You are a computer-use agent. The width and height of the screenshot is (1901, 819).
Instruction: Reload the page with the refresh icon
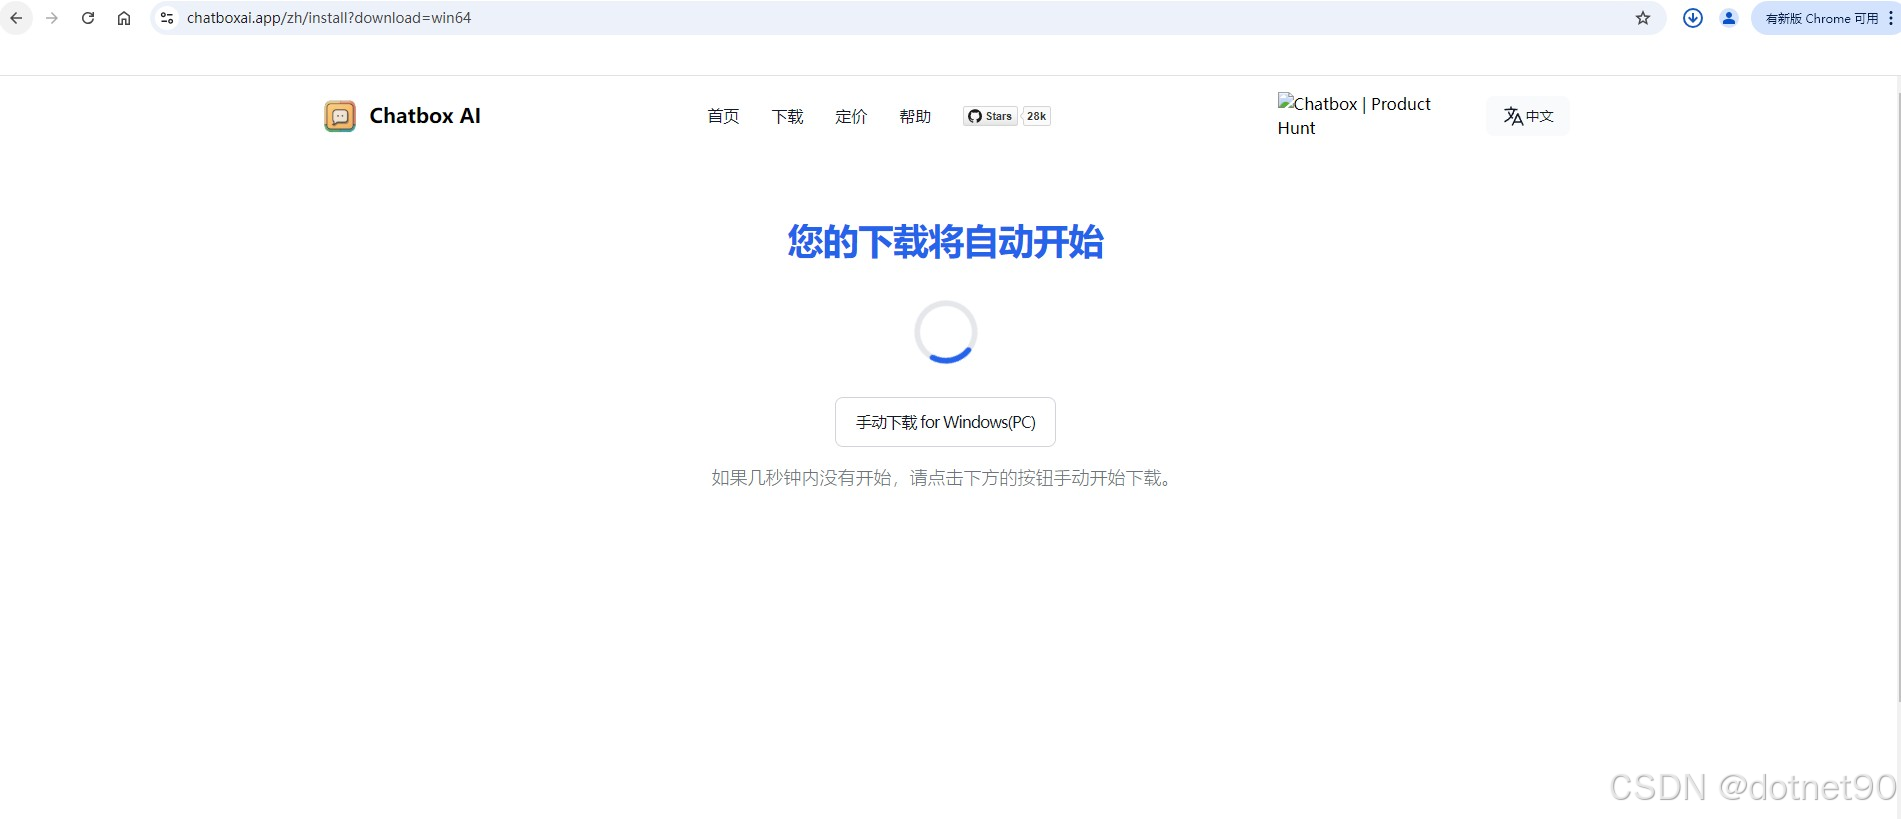point(88,18)
